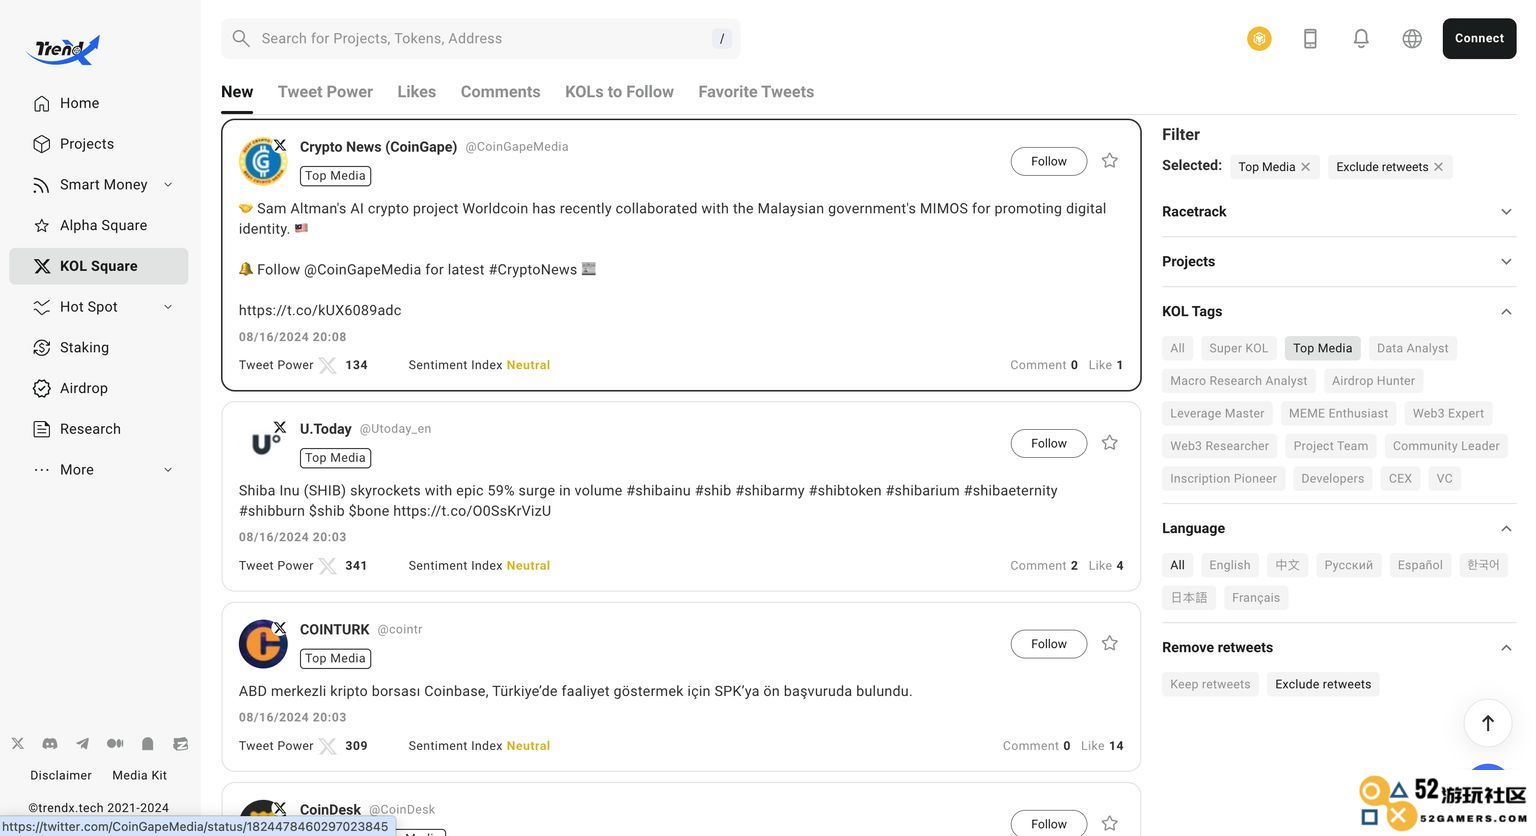Follow COINTURK
The height and width of the screenshot is (836, 1536).
point(1049,644)
